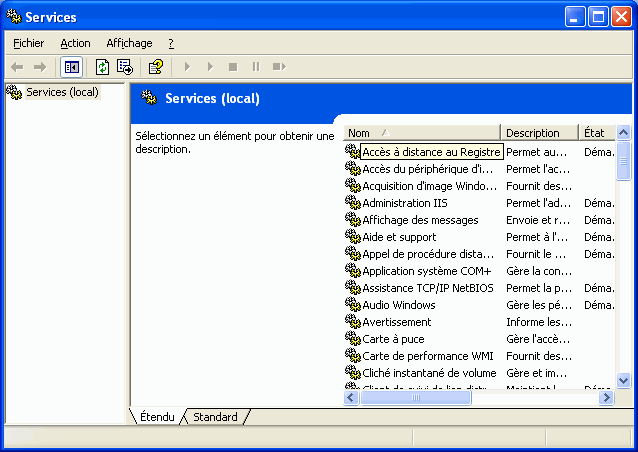
Task: Click the vertical scrollbar up arrow
Action: (623, 133)
